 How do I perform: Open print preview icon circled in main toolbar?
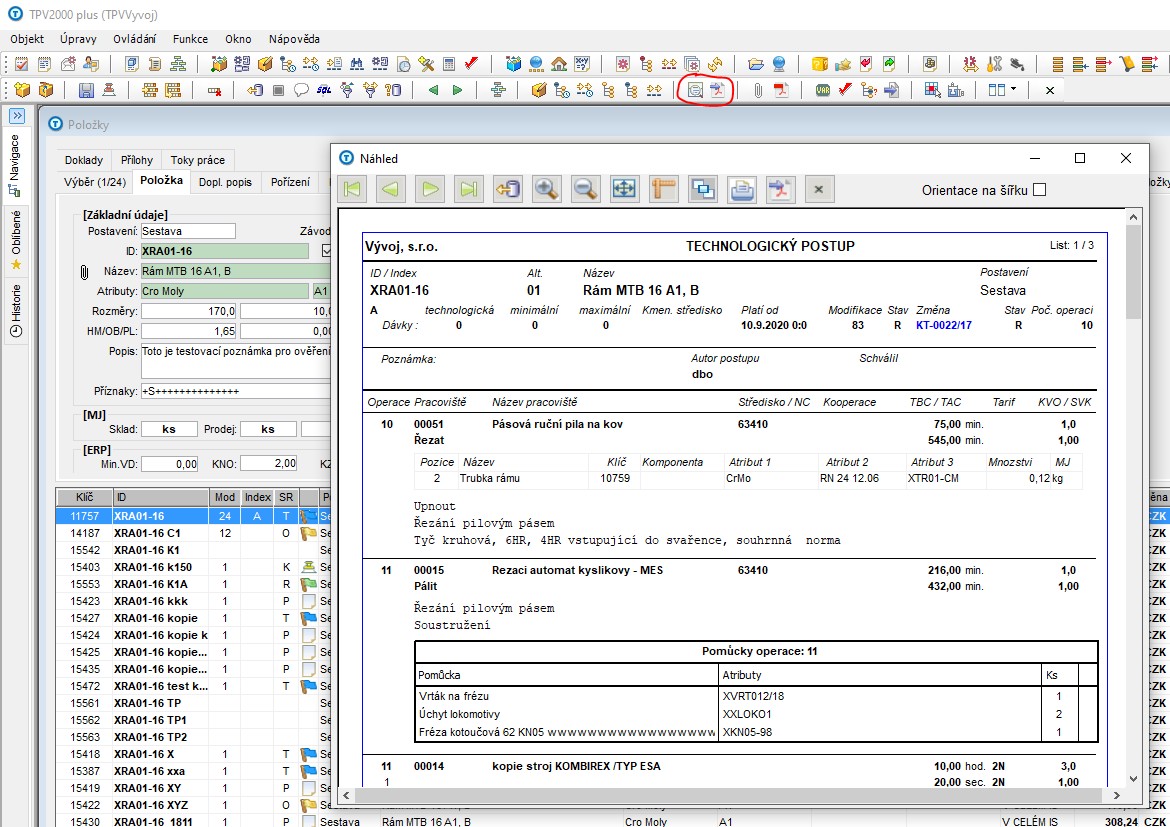(x=695, y=90)
